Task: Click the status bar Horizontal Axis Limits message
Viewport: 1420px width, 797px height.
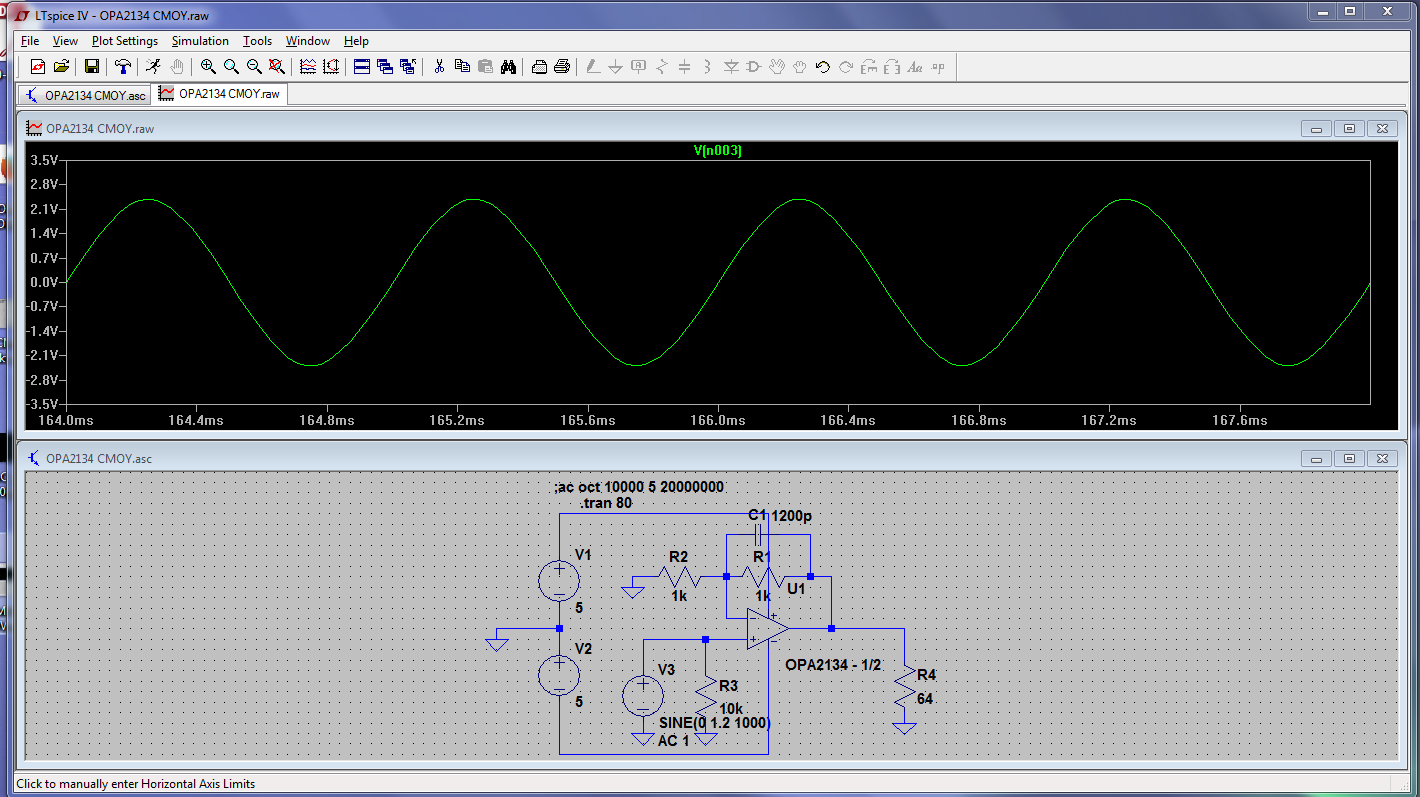Action: coord(136,784)
